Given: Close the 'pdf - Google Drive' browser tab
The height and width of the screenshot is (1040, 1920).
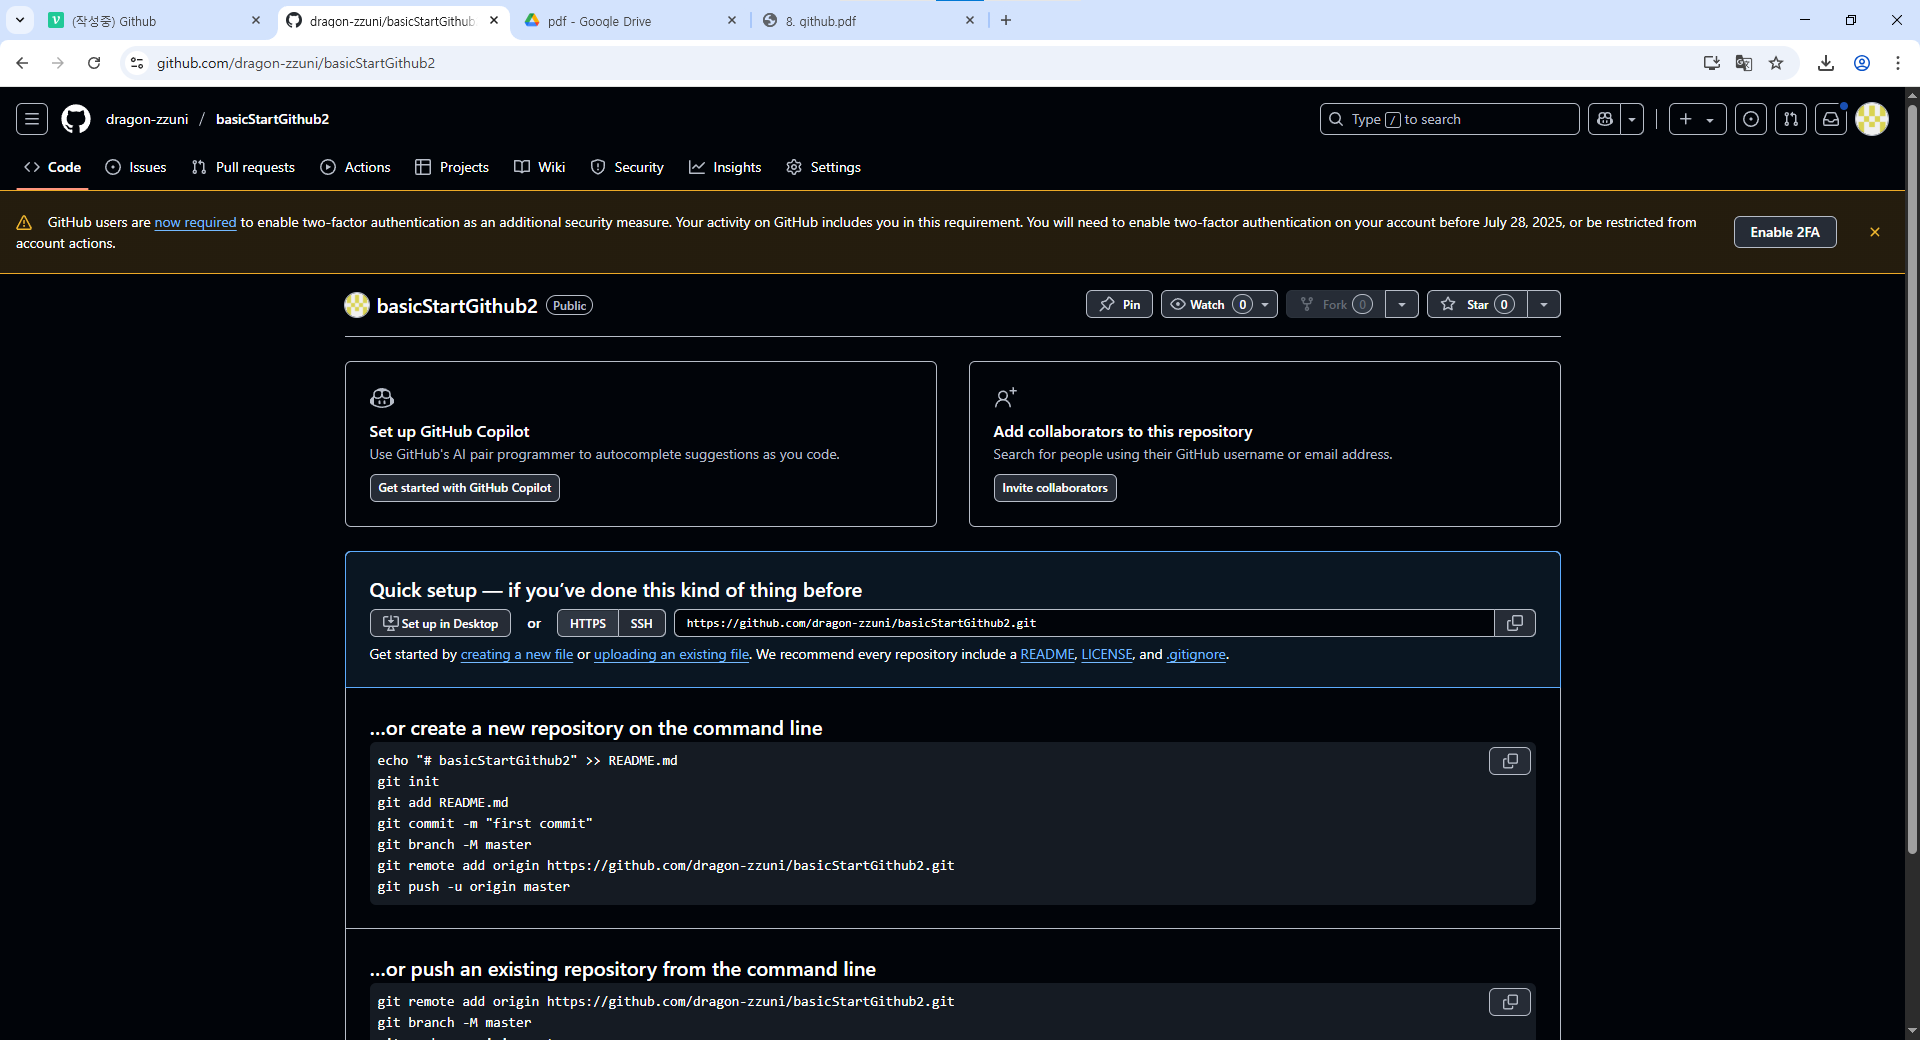Looking at the screenshot, I should tap(732, 20).
